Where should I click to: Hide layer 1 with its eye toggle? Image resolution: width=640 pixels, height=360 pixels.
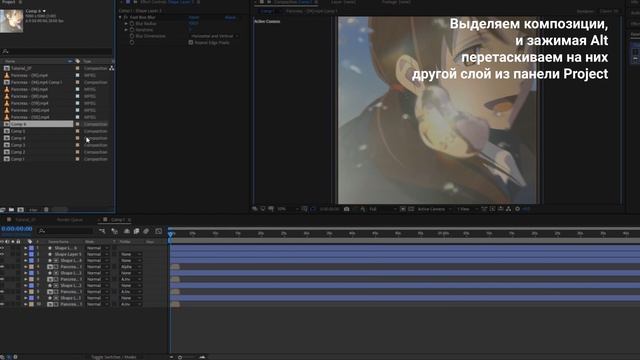point(2,248)
